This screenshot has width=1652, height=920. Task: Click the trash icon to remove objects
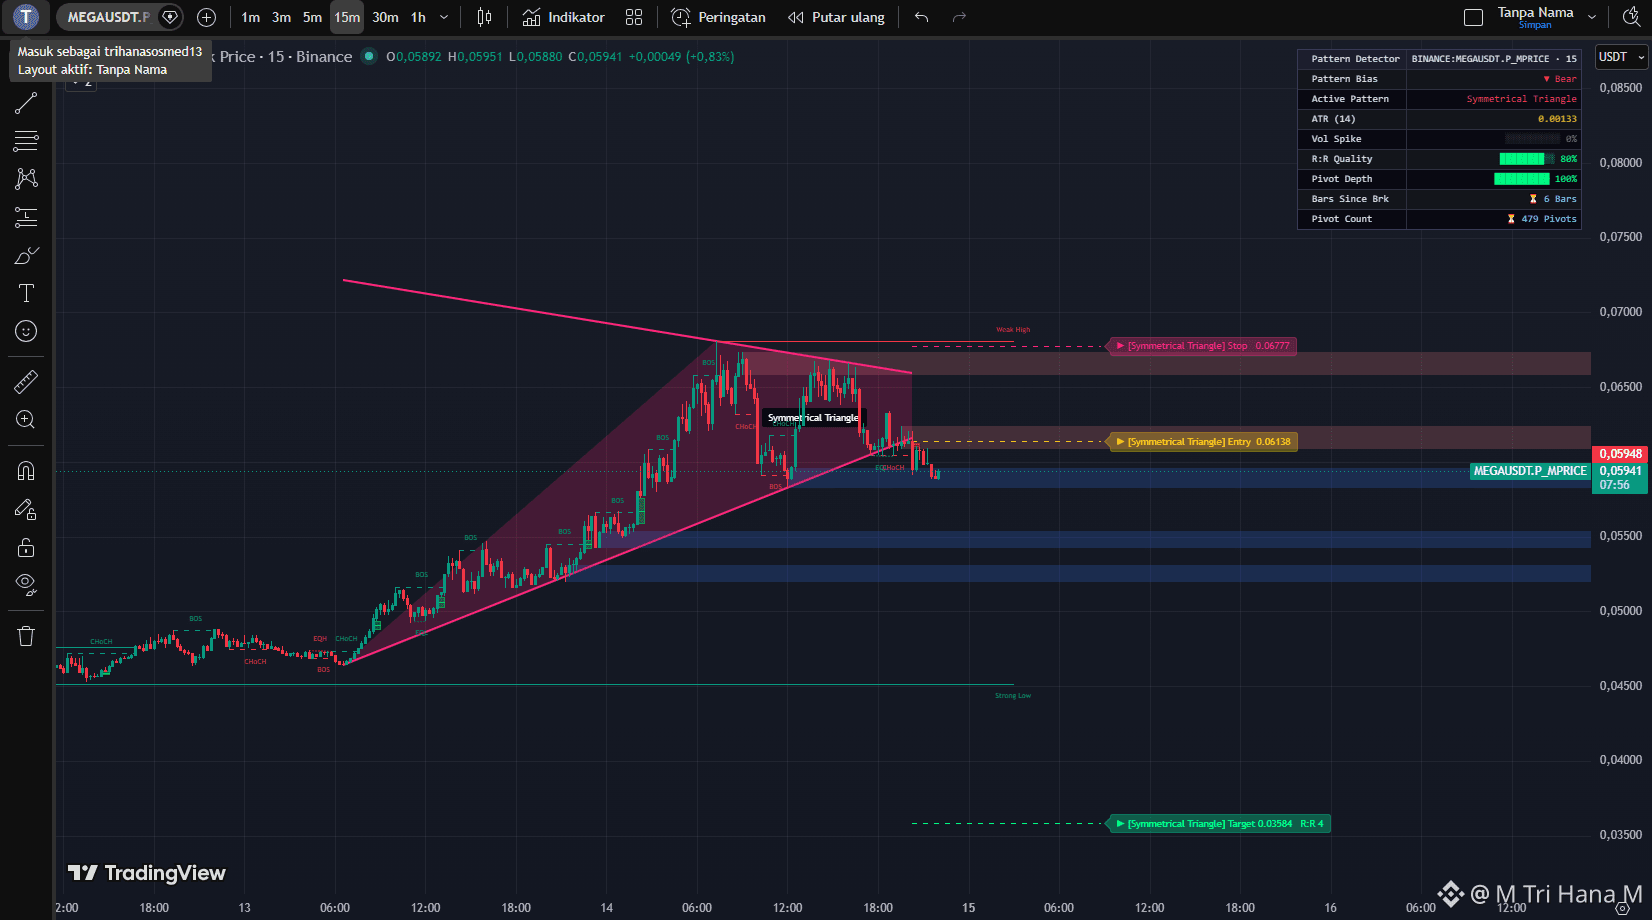26,636
